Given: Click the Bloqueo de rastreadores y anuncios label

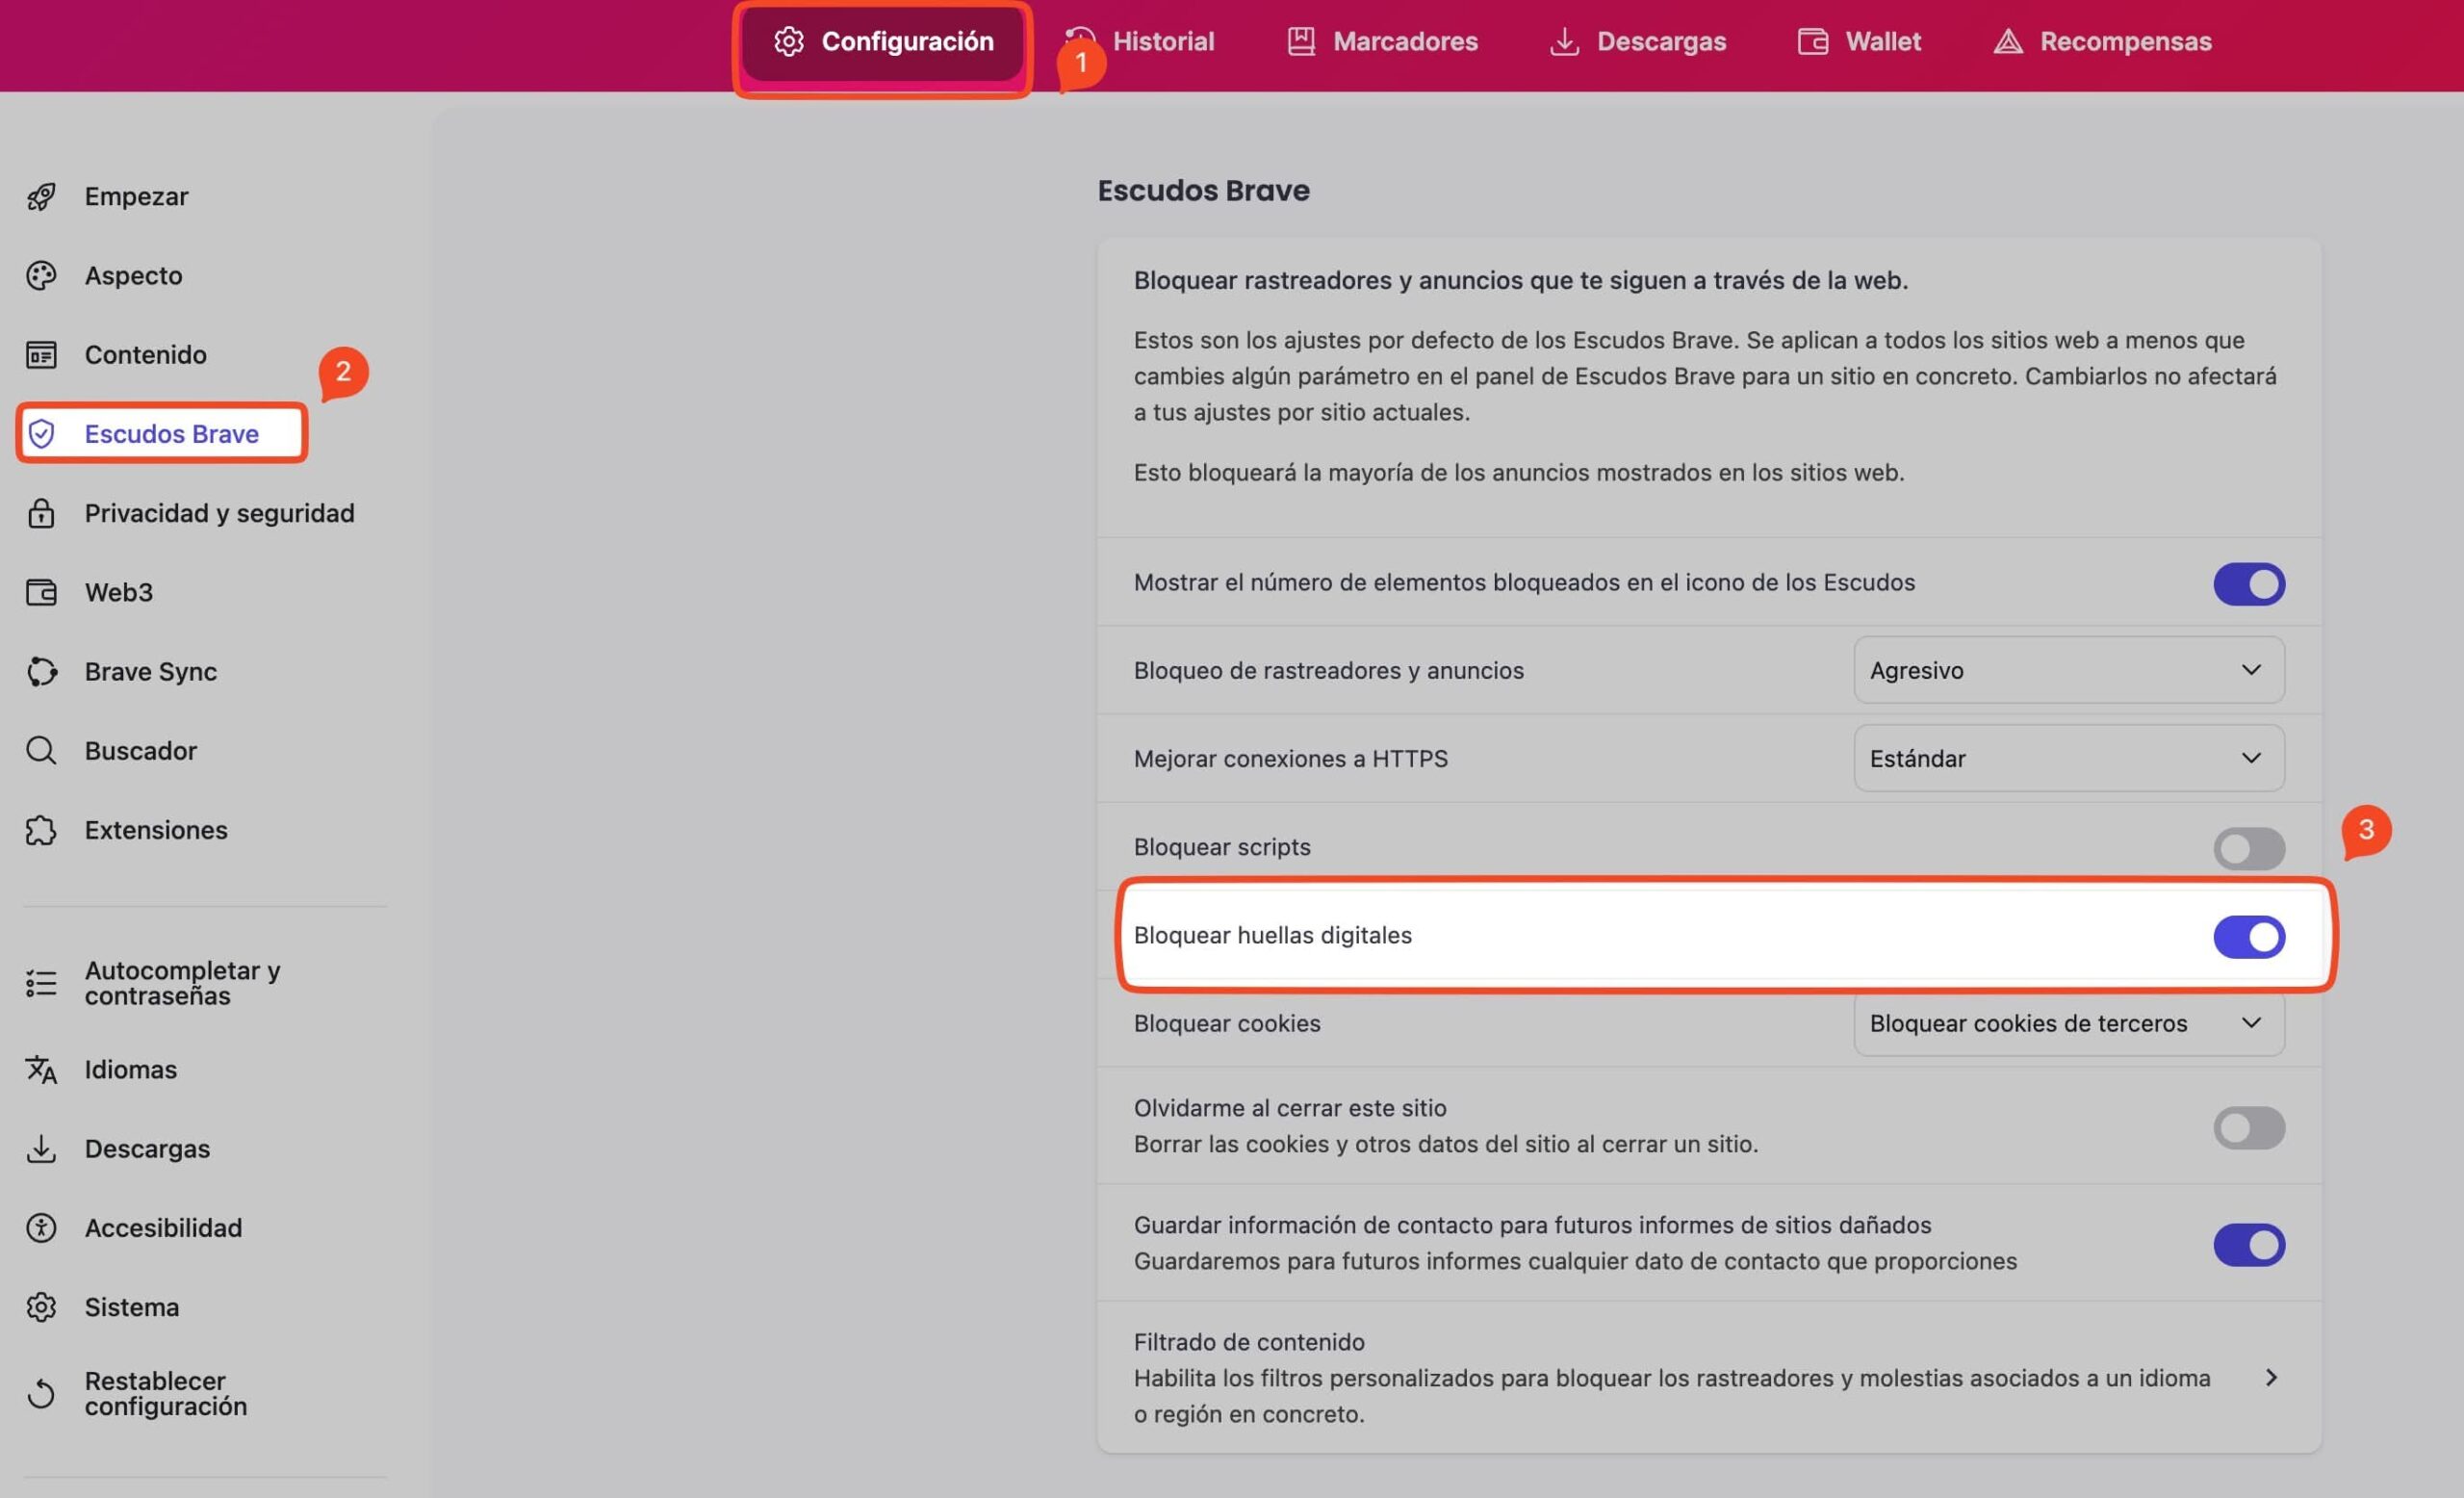Looking at the screenshot, I should pos(1328,670).
